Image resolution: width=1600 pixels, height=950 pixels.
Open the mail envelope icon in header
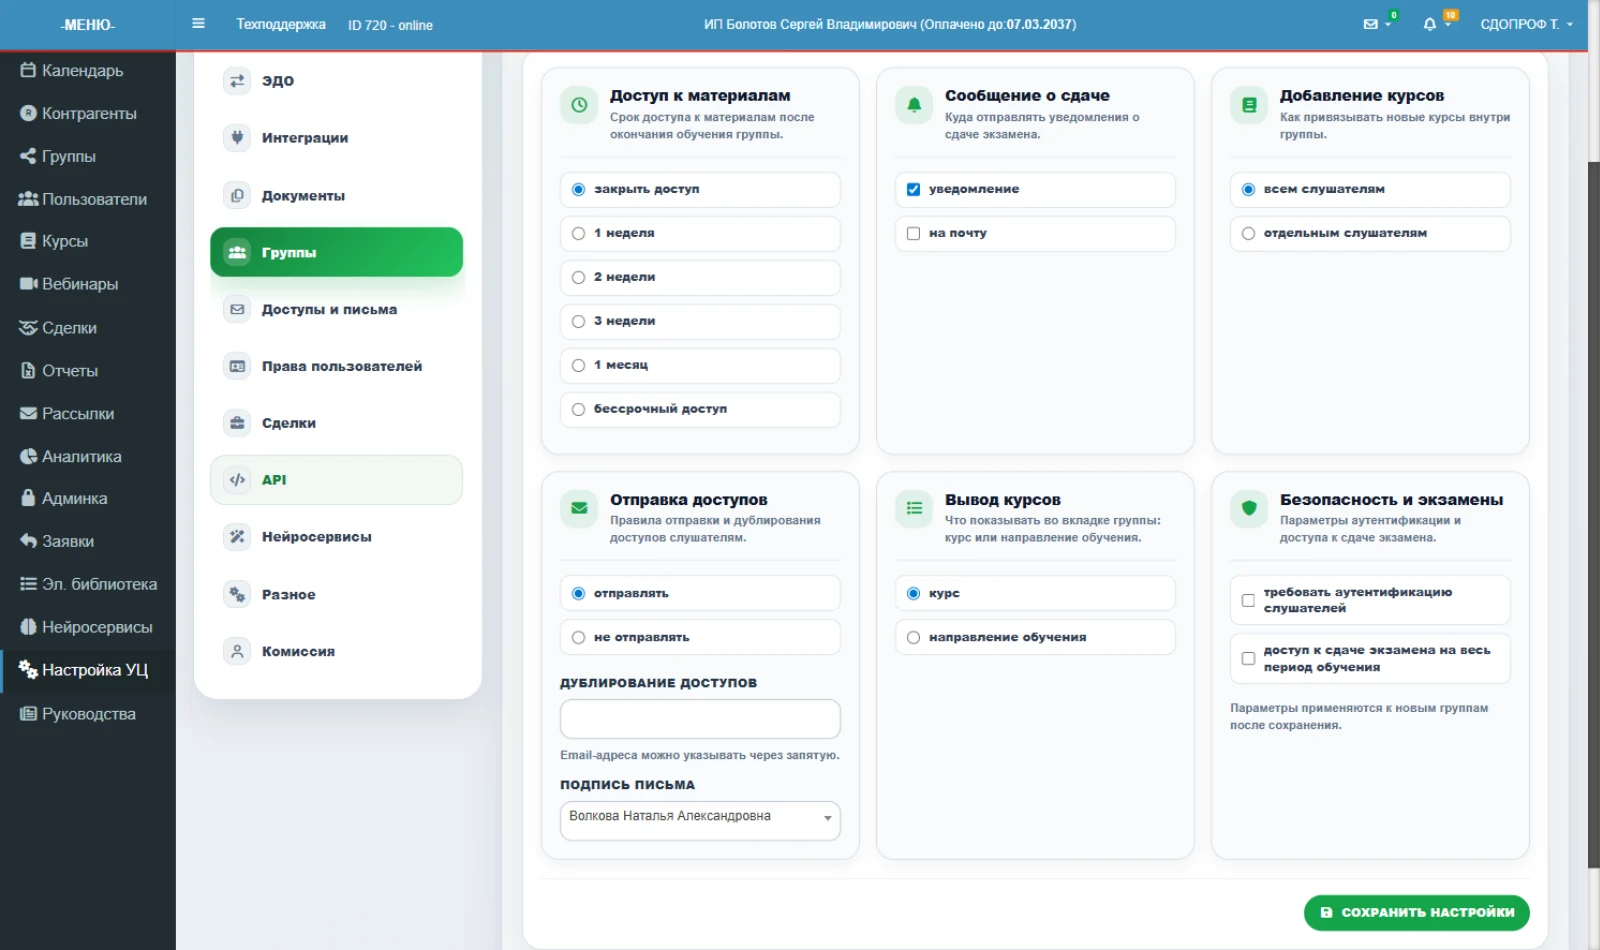(x=1370, y=24)
